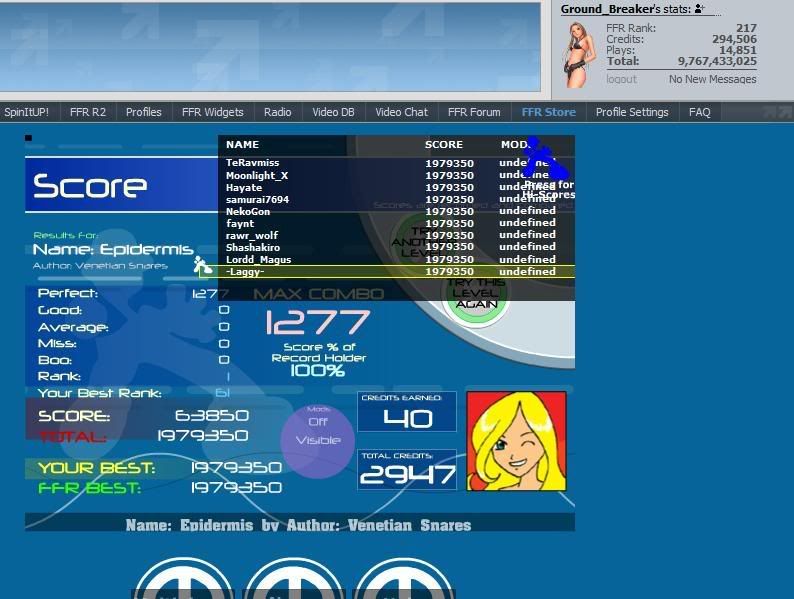The width and height of the screenshot is (794, 599).
Task: Click the middle circular button at bottom
Action: 294,582
